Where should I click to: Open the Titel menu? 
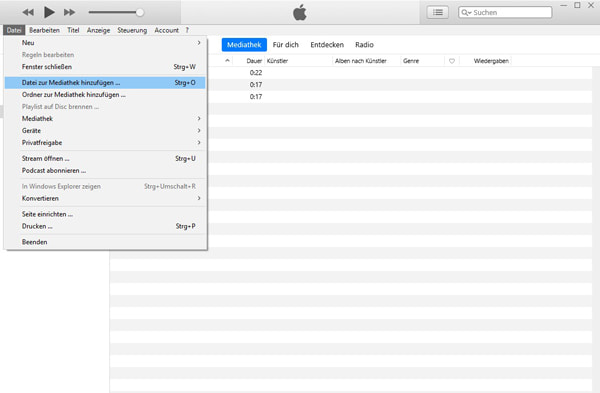pyautogui.click(x=73, y=30)
